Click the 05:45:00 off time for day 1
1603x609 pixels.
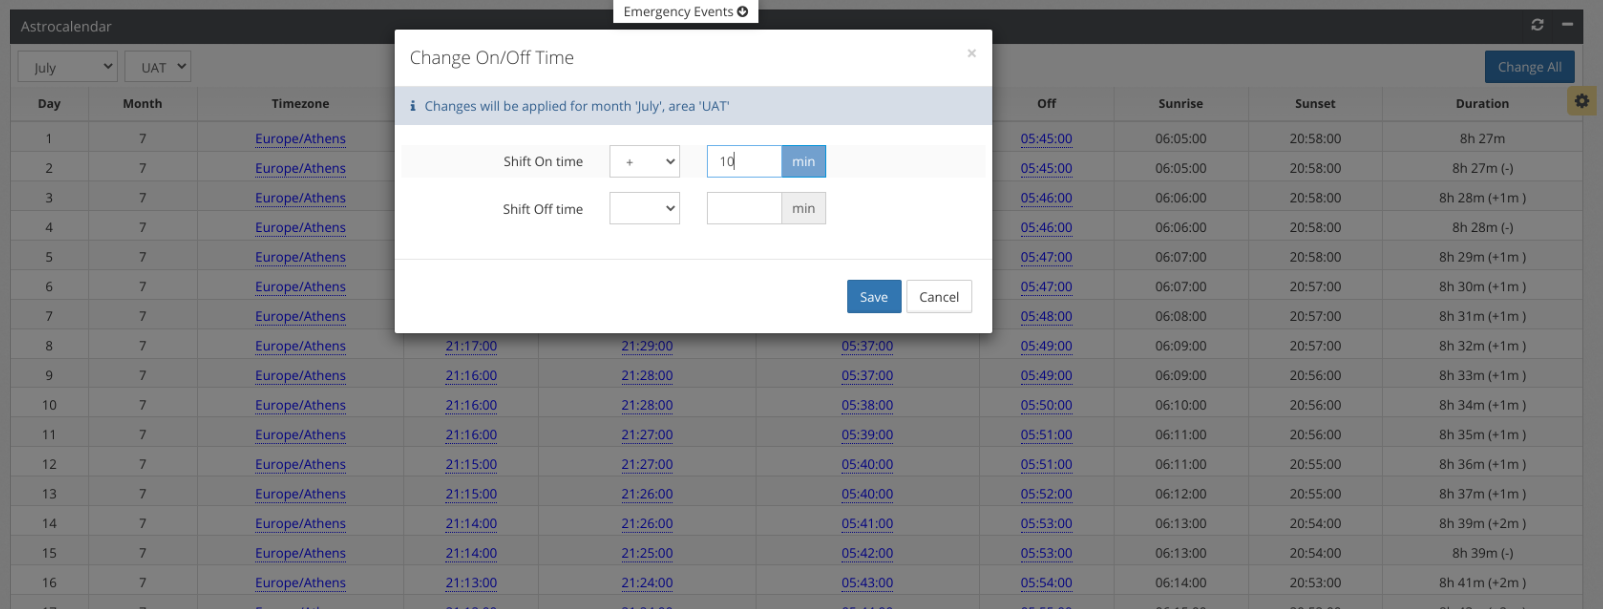tap(1046, 139)
